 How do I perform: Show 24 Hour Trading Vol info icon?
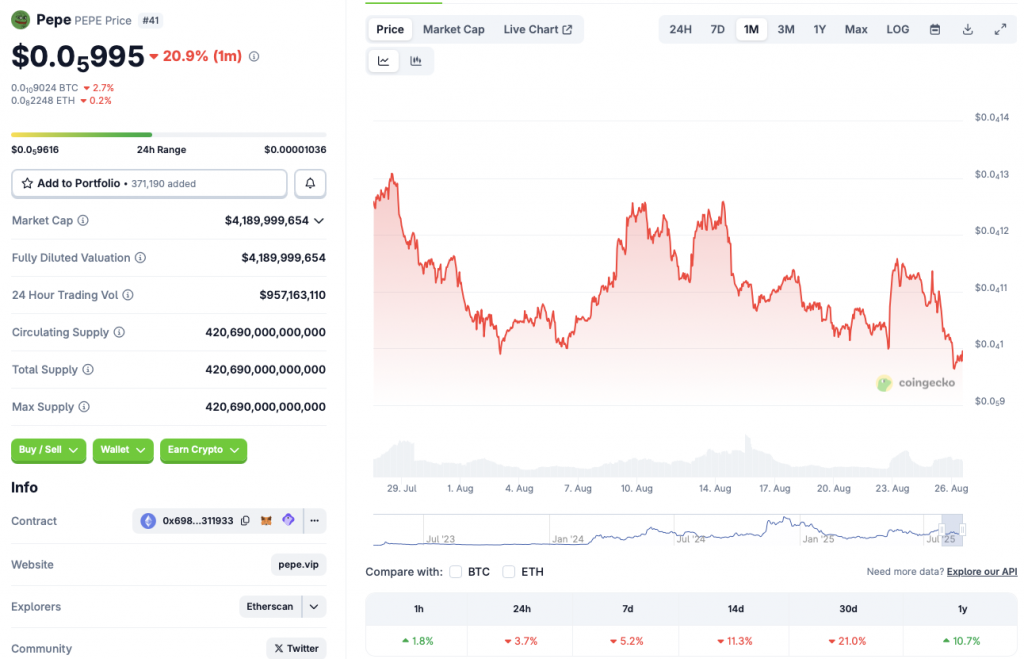[x=128, y=295]
